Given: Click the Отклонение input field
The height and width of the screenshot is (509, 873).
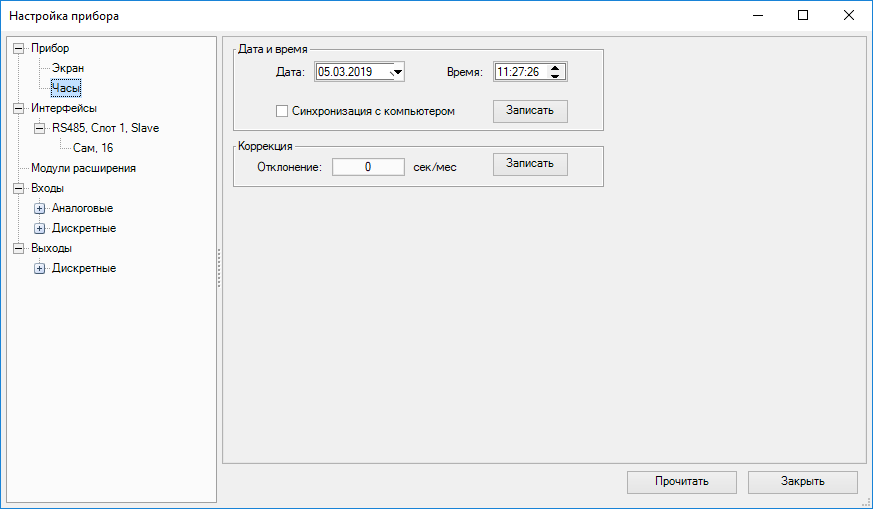Looking at the screenshot, I should click(x=368, y=167).
